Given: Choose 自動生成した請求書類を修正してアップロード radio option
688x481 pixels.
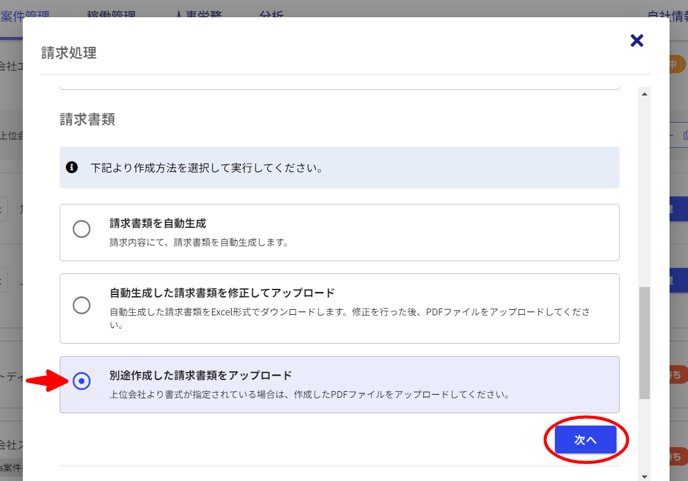Looking at the screenshot, I should [82, 306].
